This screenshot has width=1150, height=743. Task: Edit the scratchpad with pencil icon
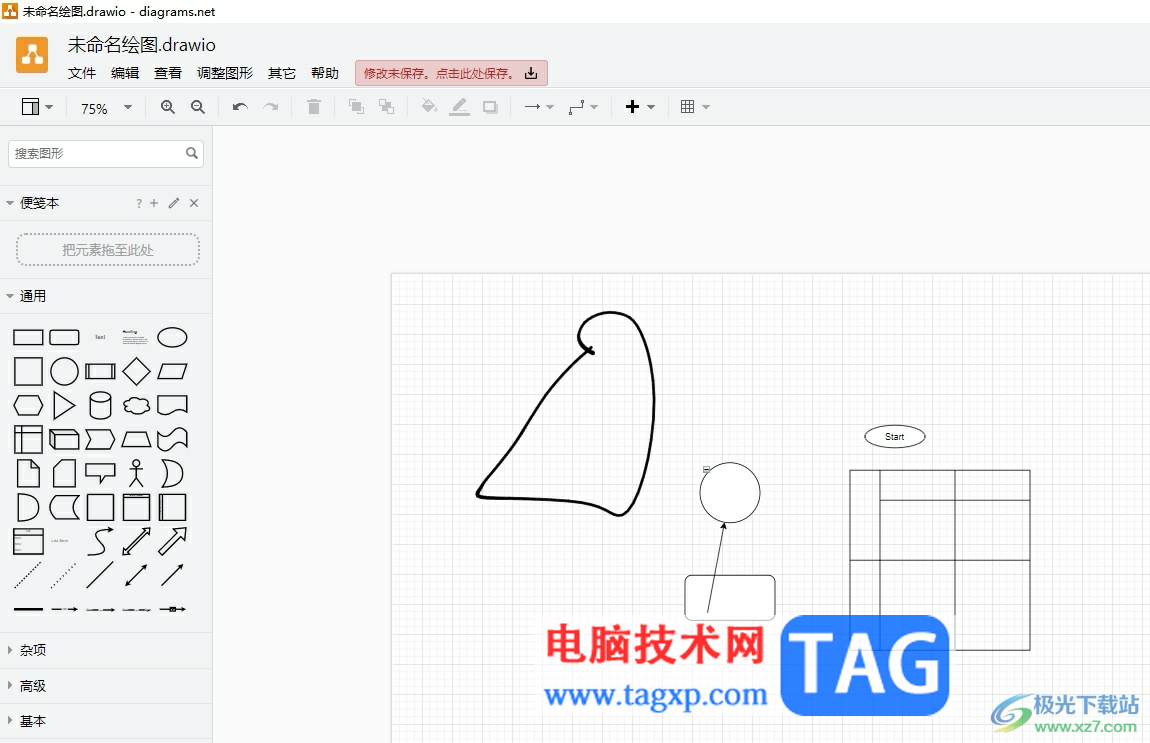point(174,203)
